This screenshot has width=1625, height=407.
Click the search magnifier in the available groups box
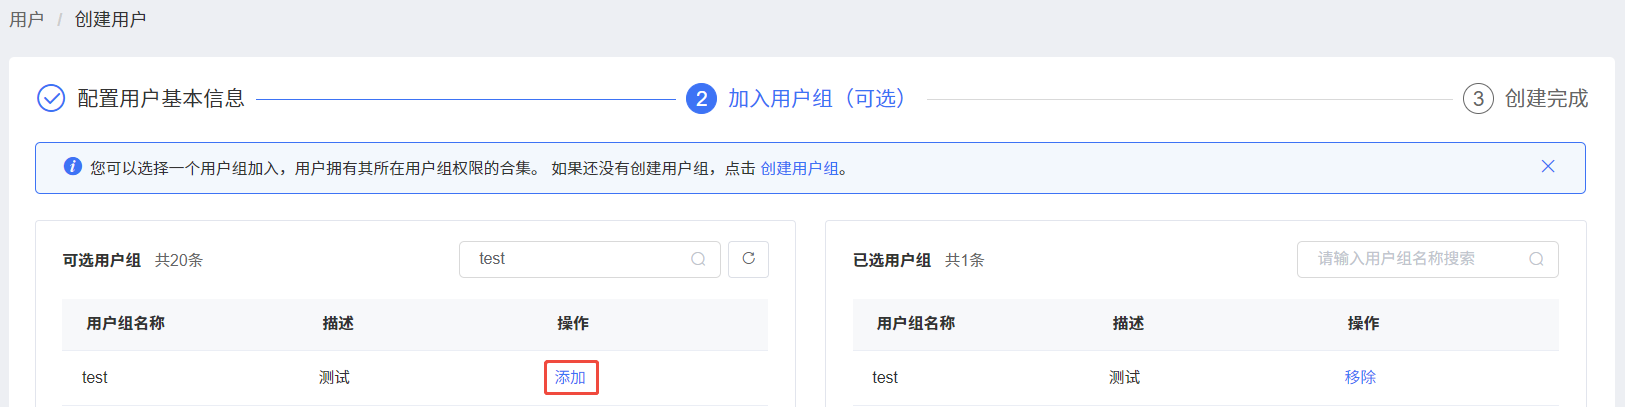click(698, 259)
